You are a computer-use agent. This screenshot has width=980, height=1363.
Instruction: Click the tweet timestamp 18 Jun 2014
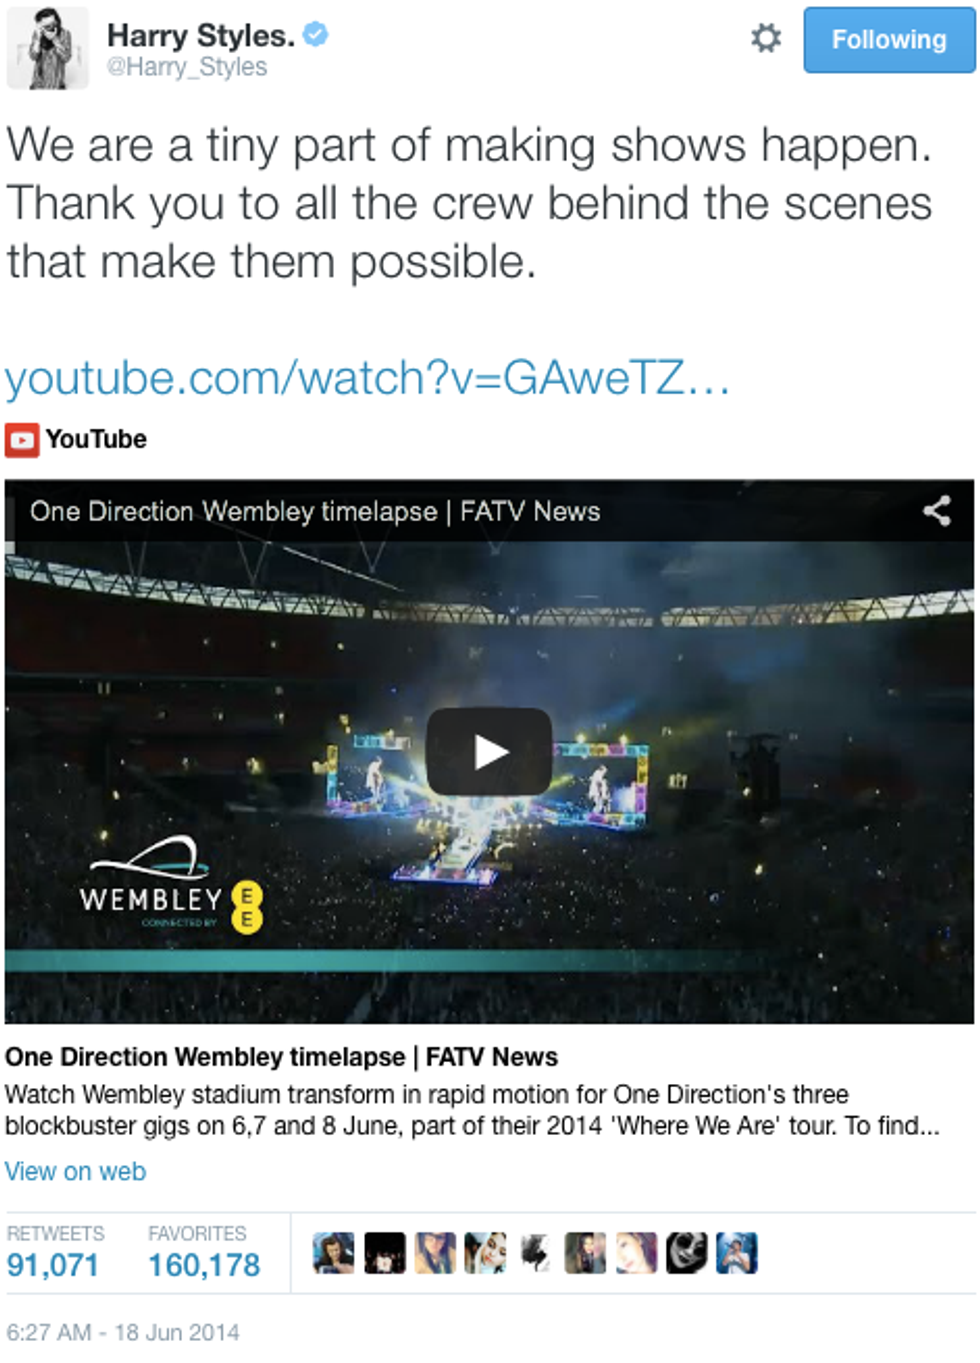[x=123, y=1332]
